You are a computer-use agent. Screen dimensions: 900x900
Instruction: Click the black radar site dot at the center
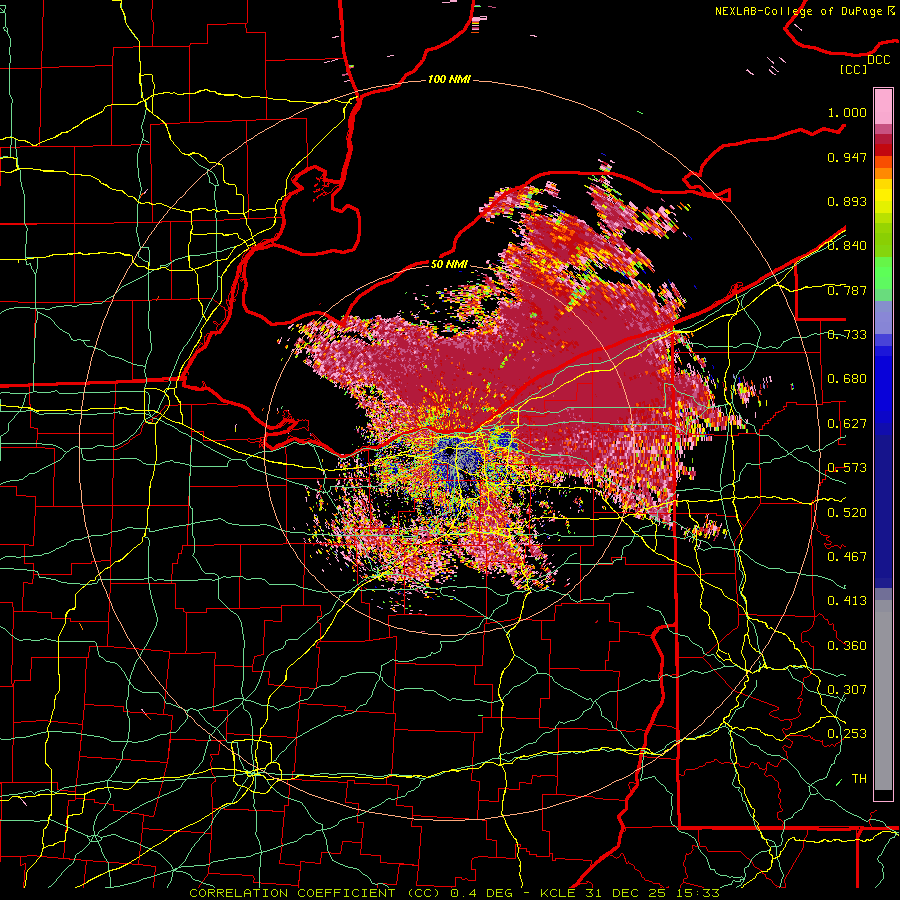tap(449, 452)
